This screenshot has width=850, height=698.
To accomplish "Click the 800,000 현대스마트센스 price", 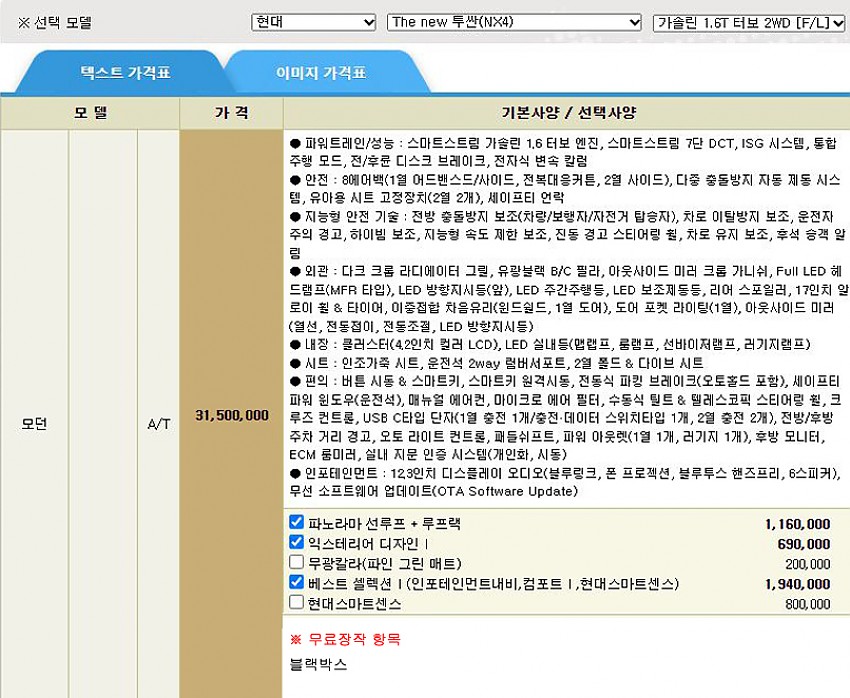I will 806,604.
